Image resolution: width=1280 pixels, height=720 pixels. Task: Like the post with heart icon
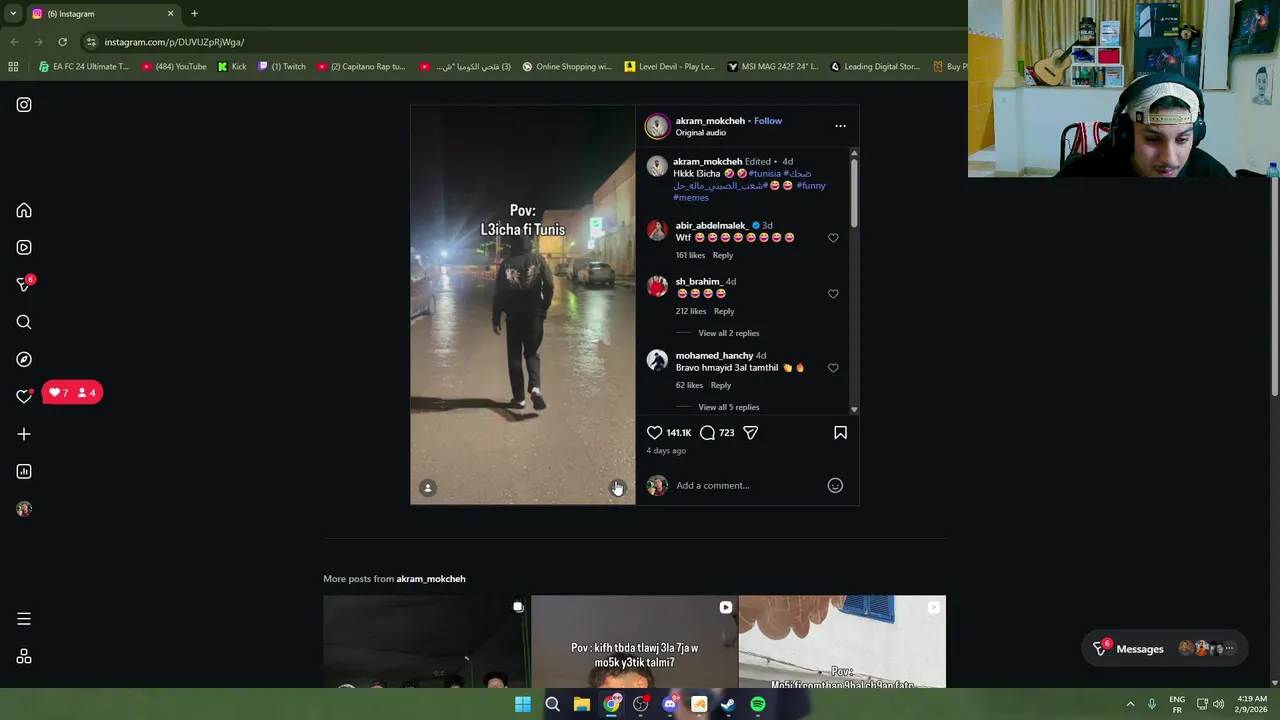click(x=654, y=432)
